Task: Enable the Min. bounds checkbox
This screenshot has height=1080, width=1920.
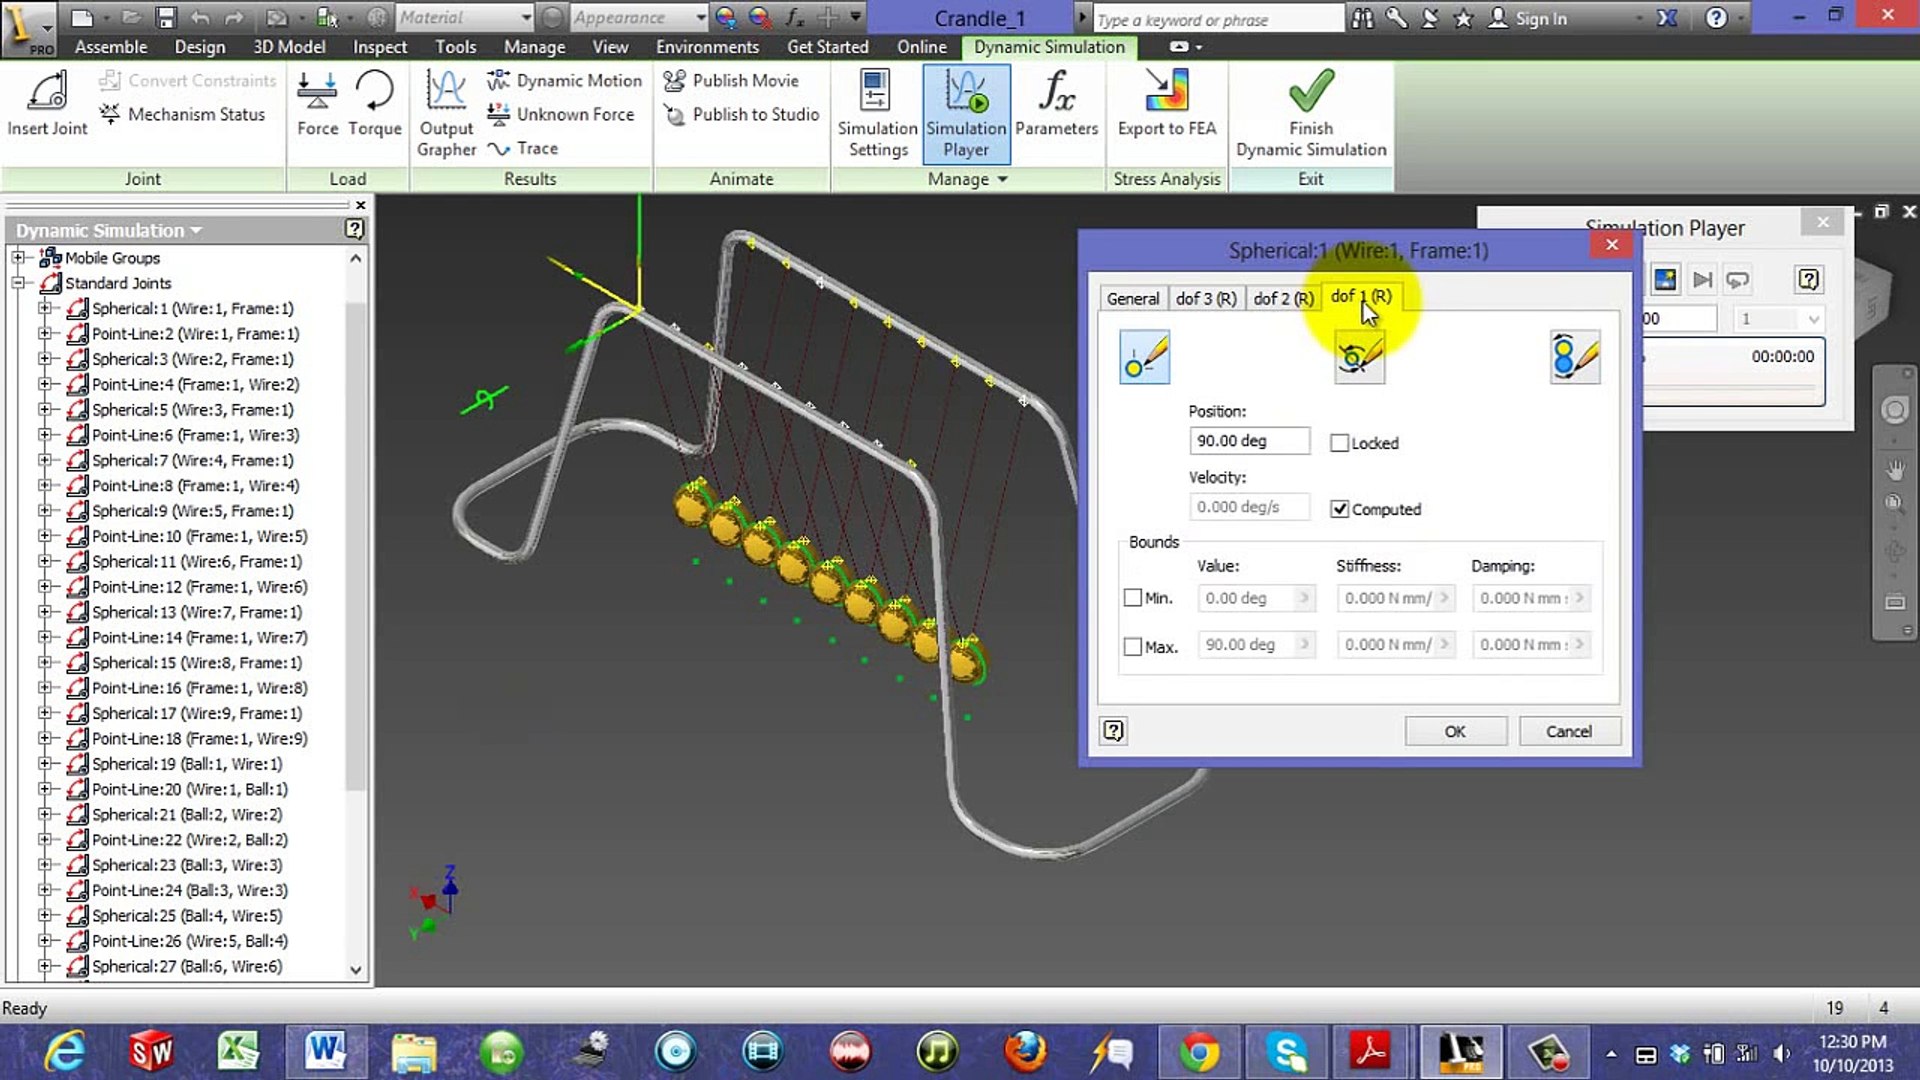Action: (1133, 598)
